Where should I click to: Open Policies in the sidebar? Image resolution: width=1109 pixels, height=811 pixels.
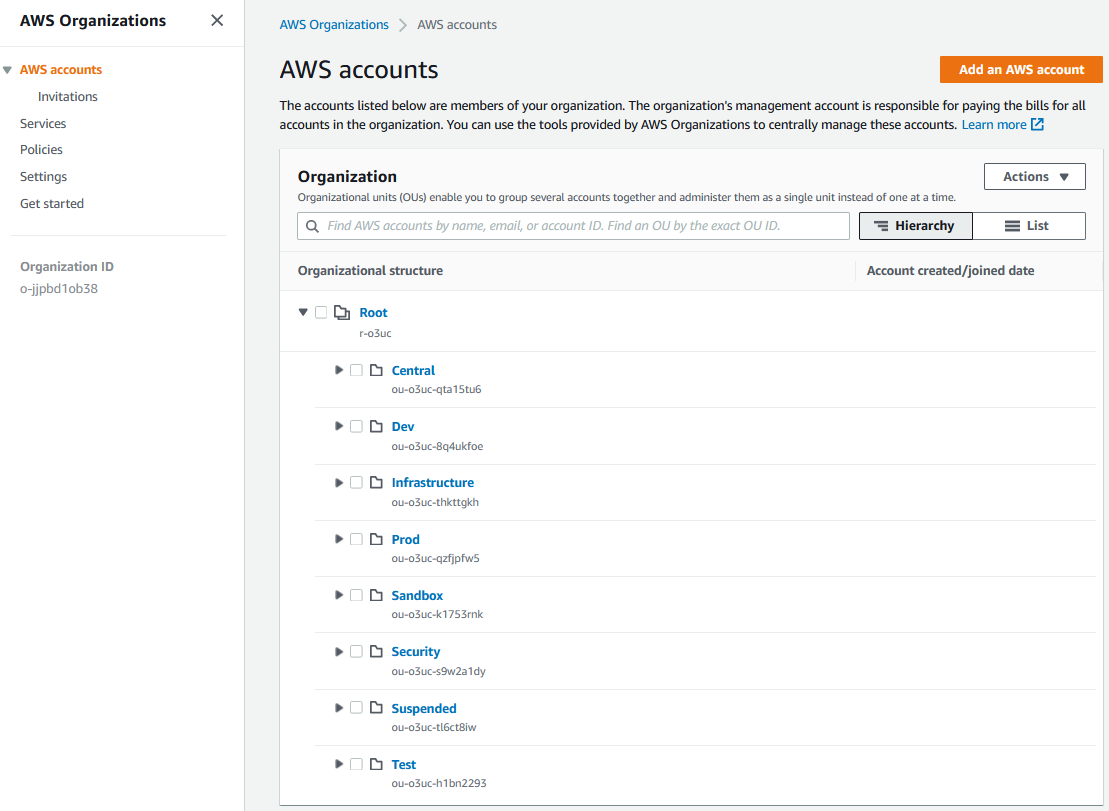tap(41, 150)
